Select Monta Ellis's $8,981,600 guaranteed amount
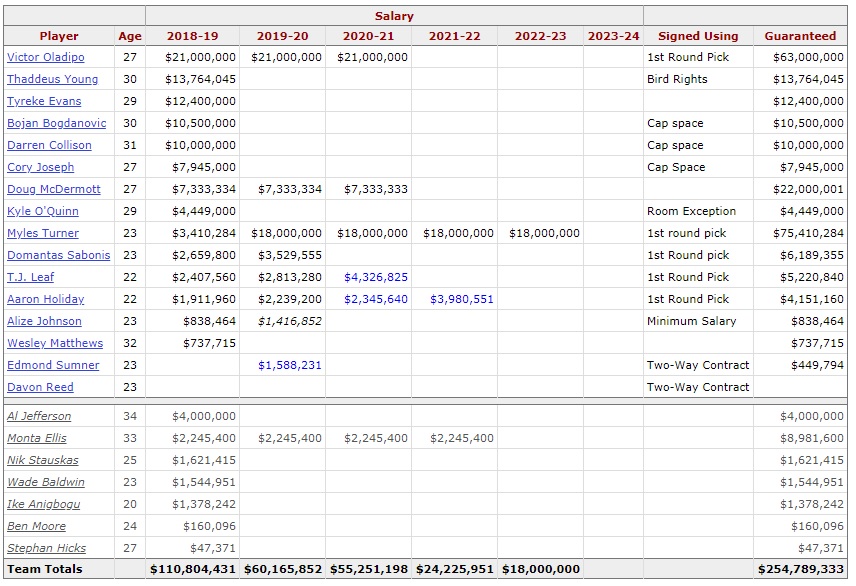This screenshot has height=586, width=856. coord(812,438)
